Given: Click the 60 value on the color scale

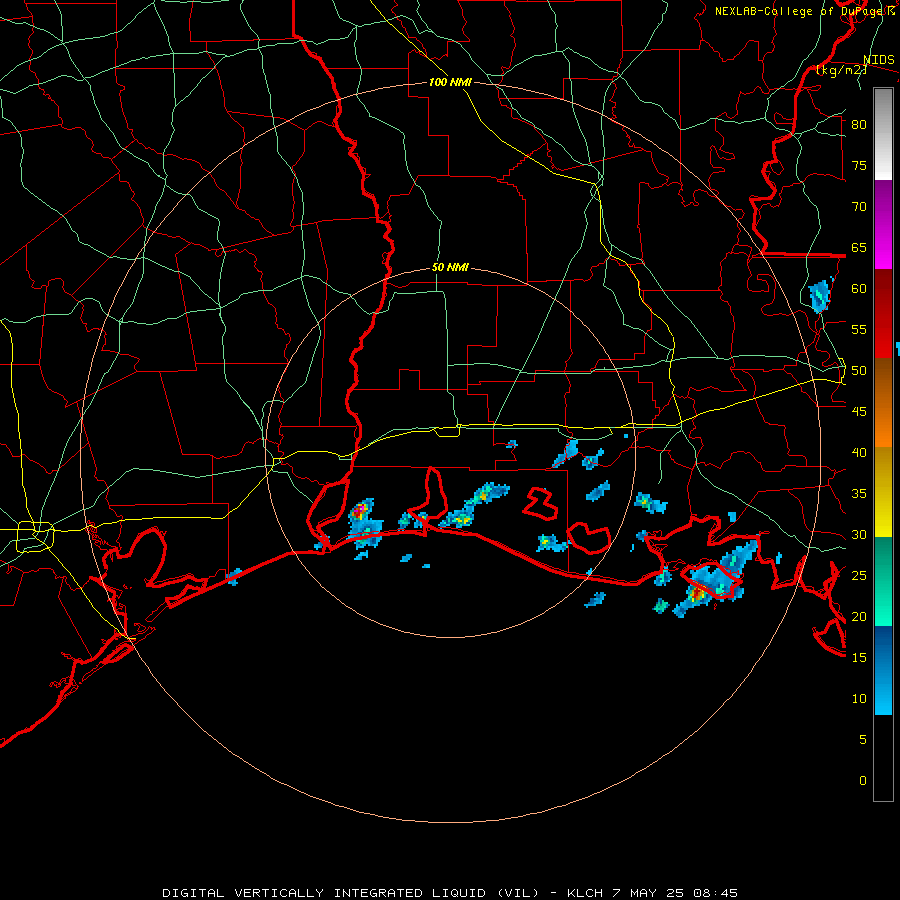Looking at the screenshot, I should pyautogui.click(x=859, y=289).
